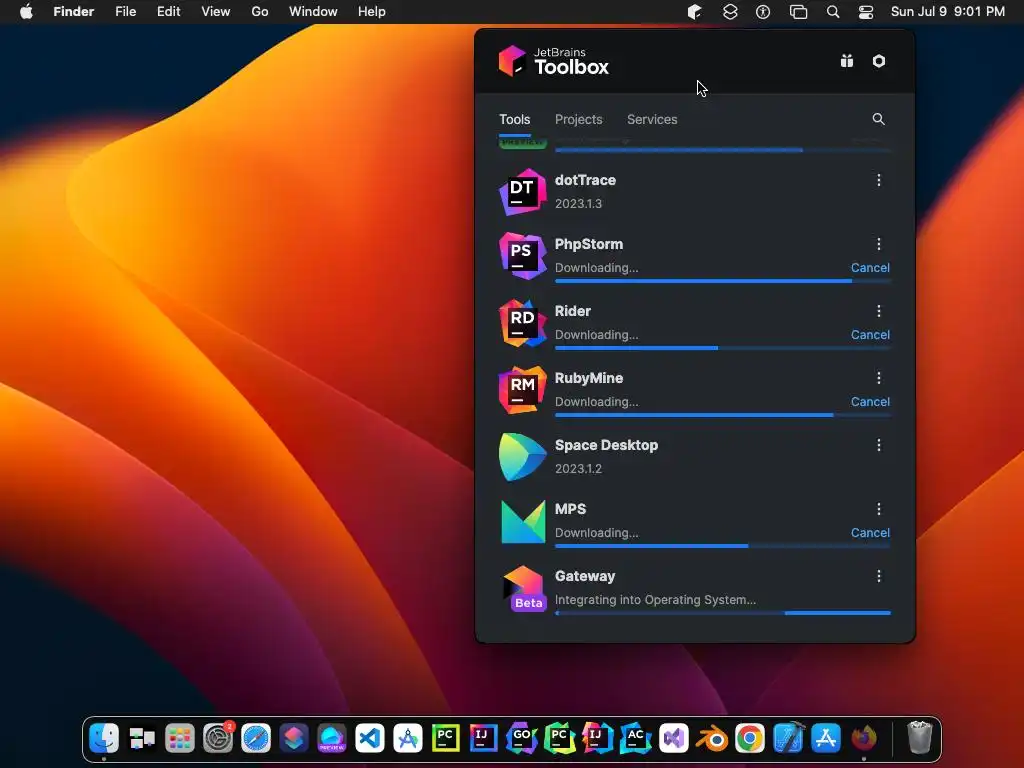Open search with the magnifier in Toolbox
The image size is (1024, 768).
(878, 119)
